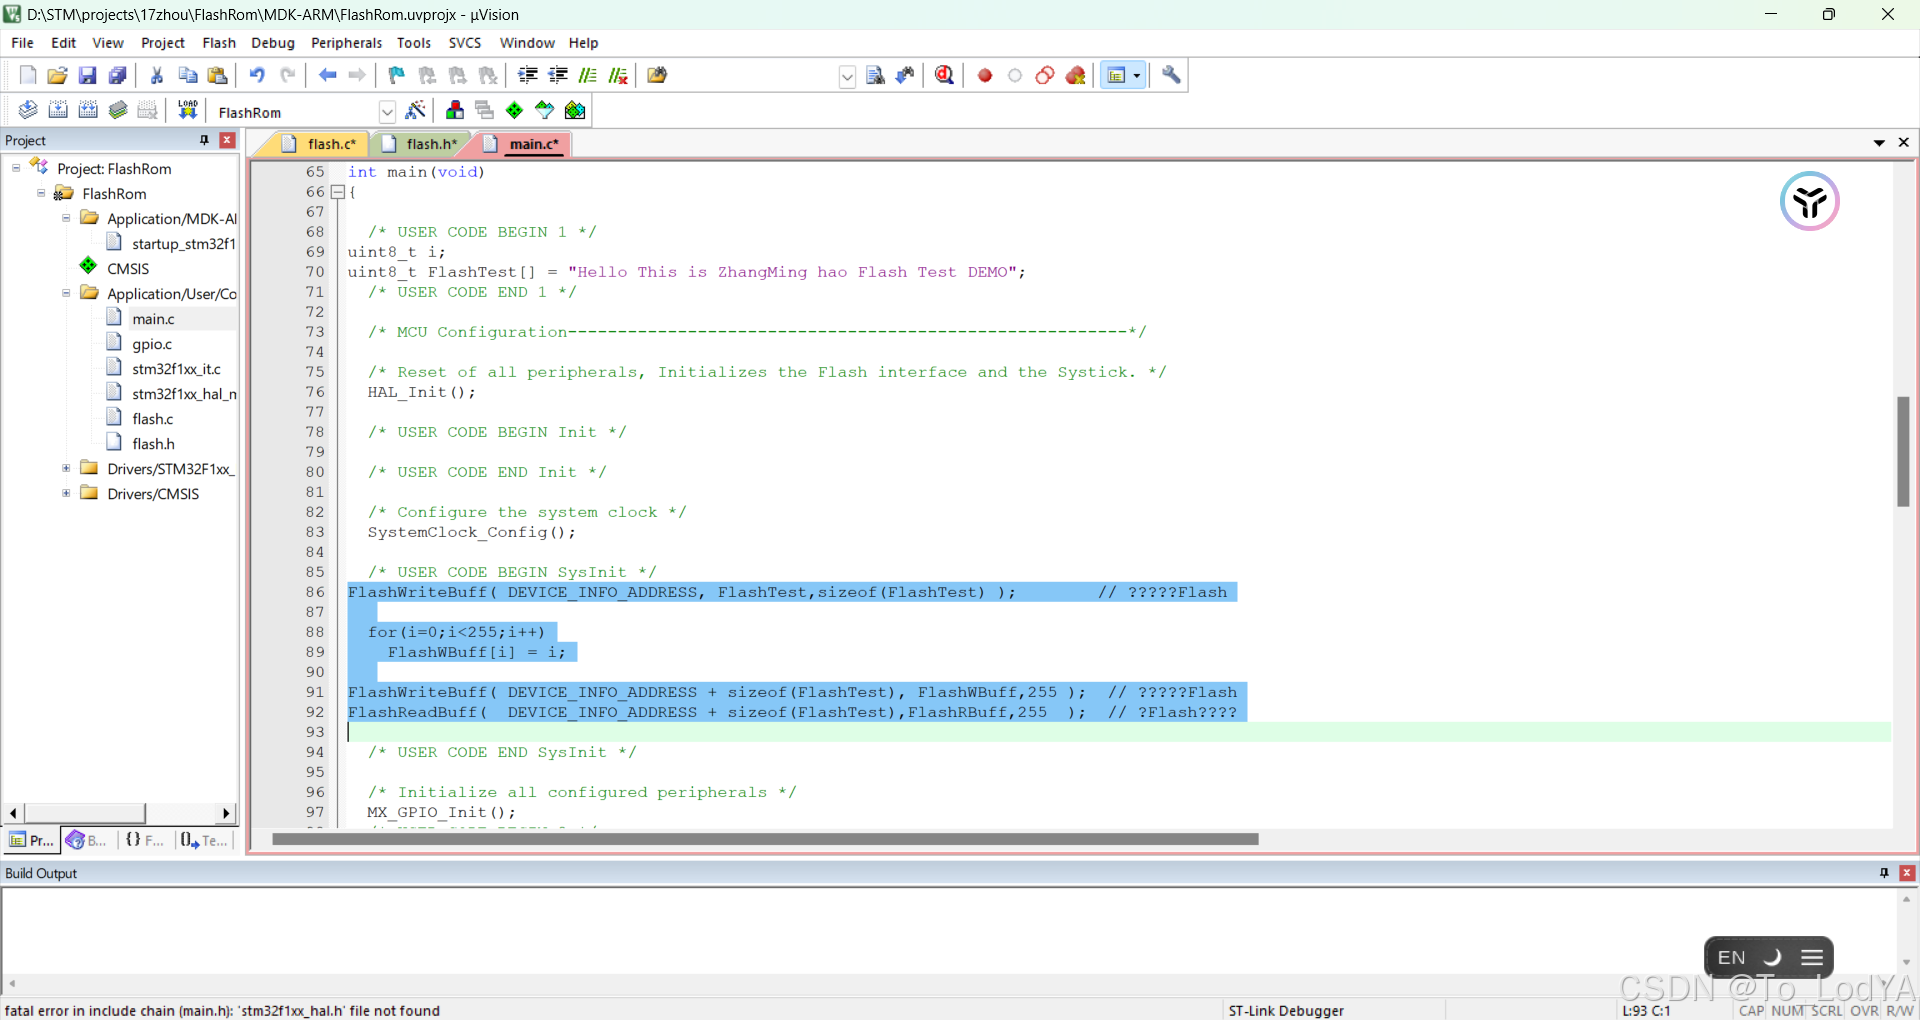Save all open files

click(x=118, y=75)
